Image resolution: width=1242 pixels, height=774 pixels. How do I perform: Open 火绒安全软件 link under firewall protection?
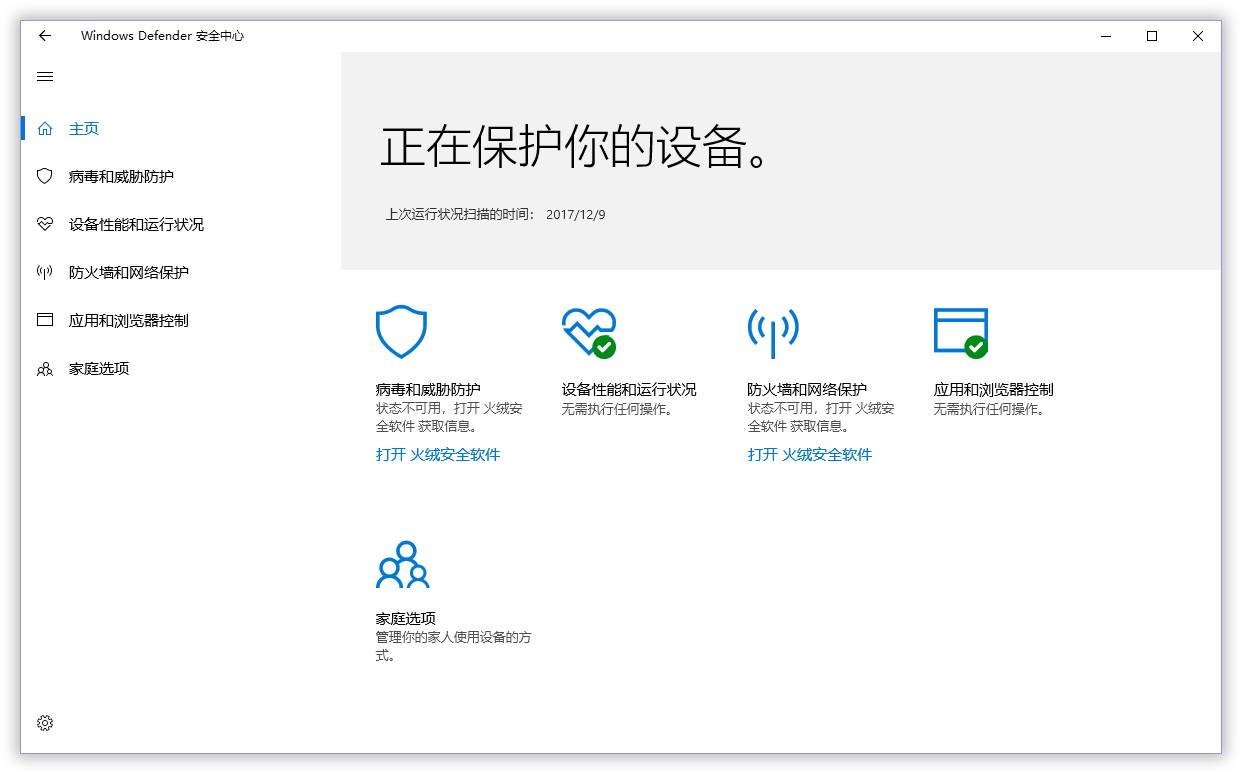[810, 455]
